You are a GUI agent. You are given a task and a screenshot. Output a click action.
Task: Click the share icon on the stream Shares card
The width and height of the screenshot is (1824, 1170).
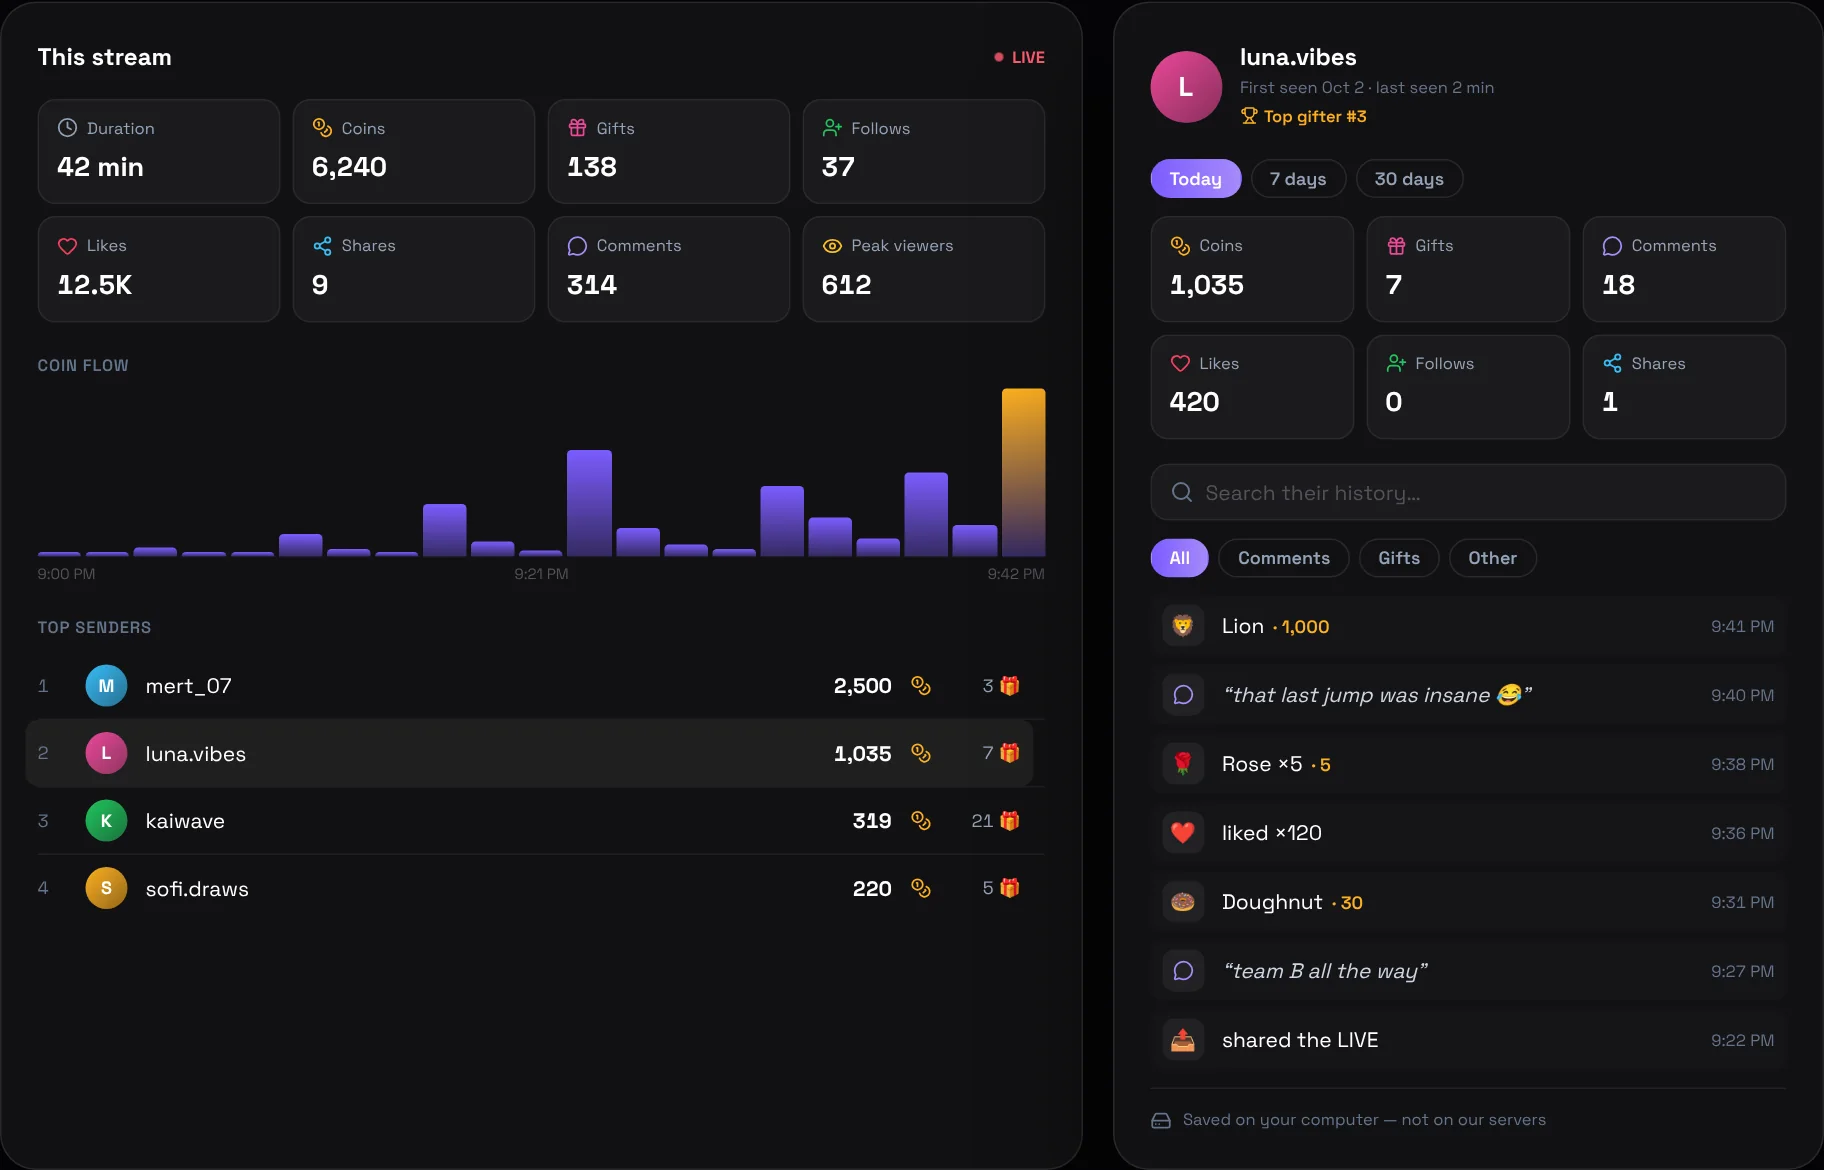coord(322,246)
